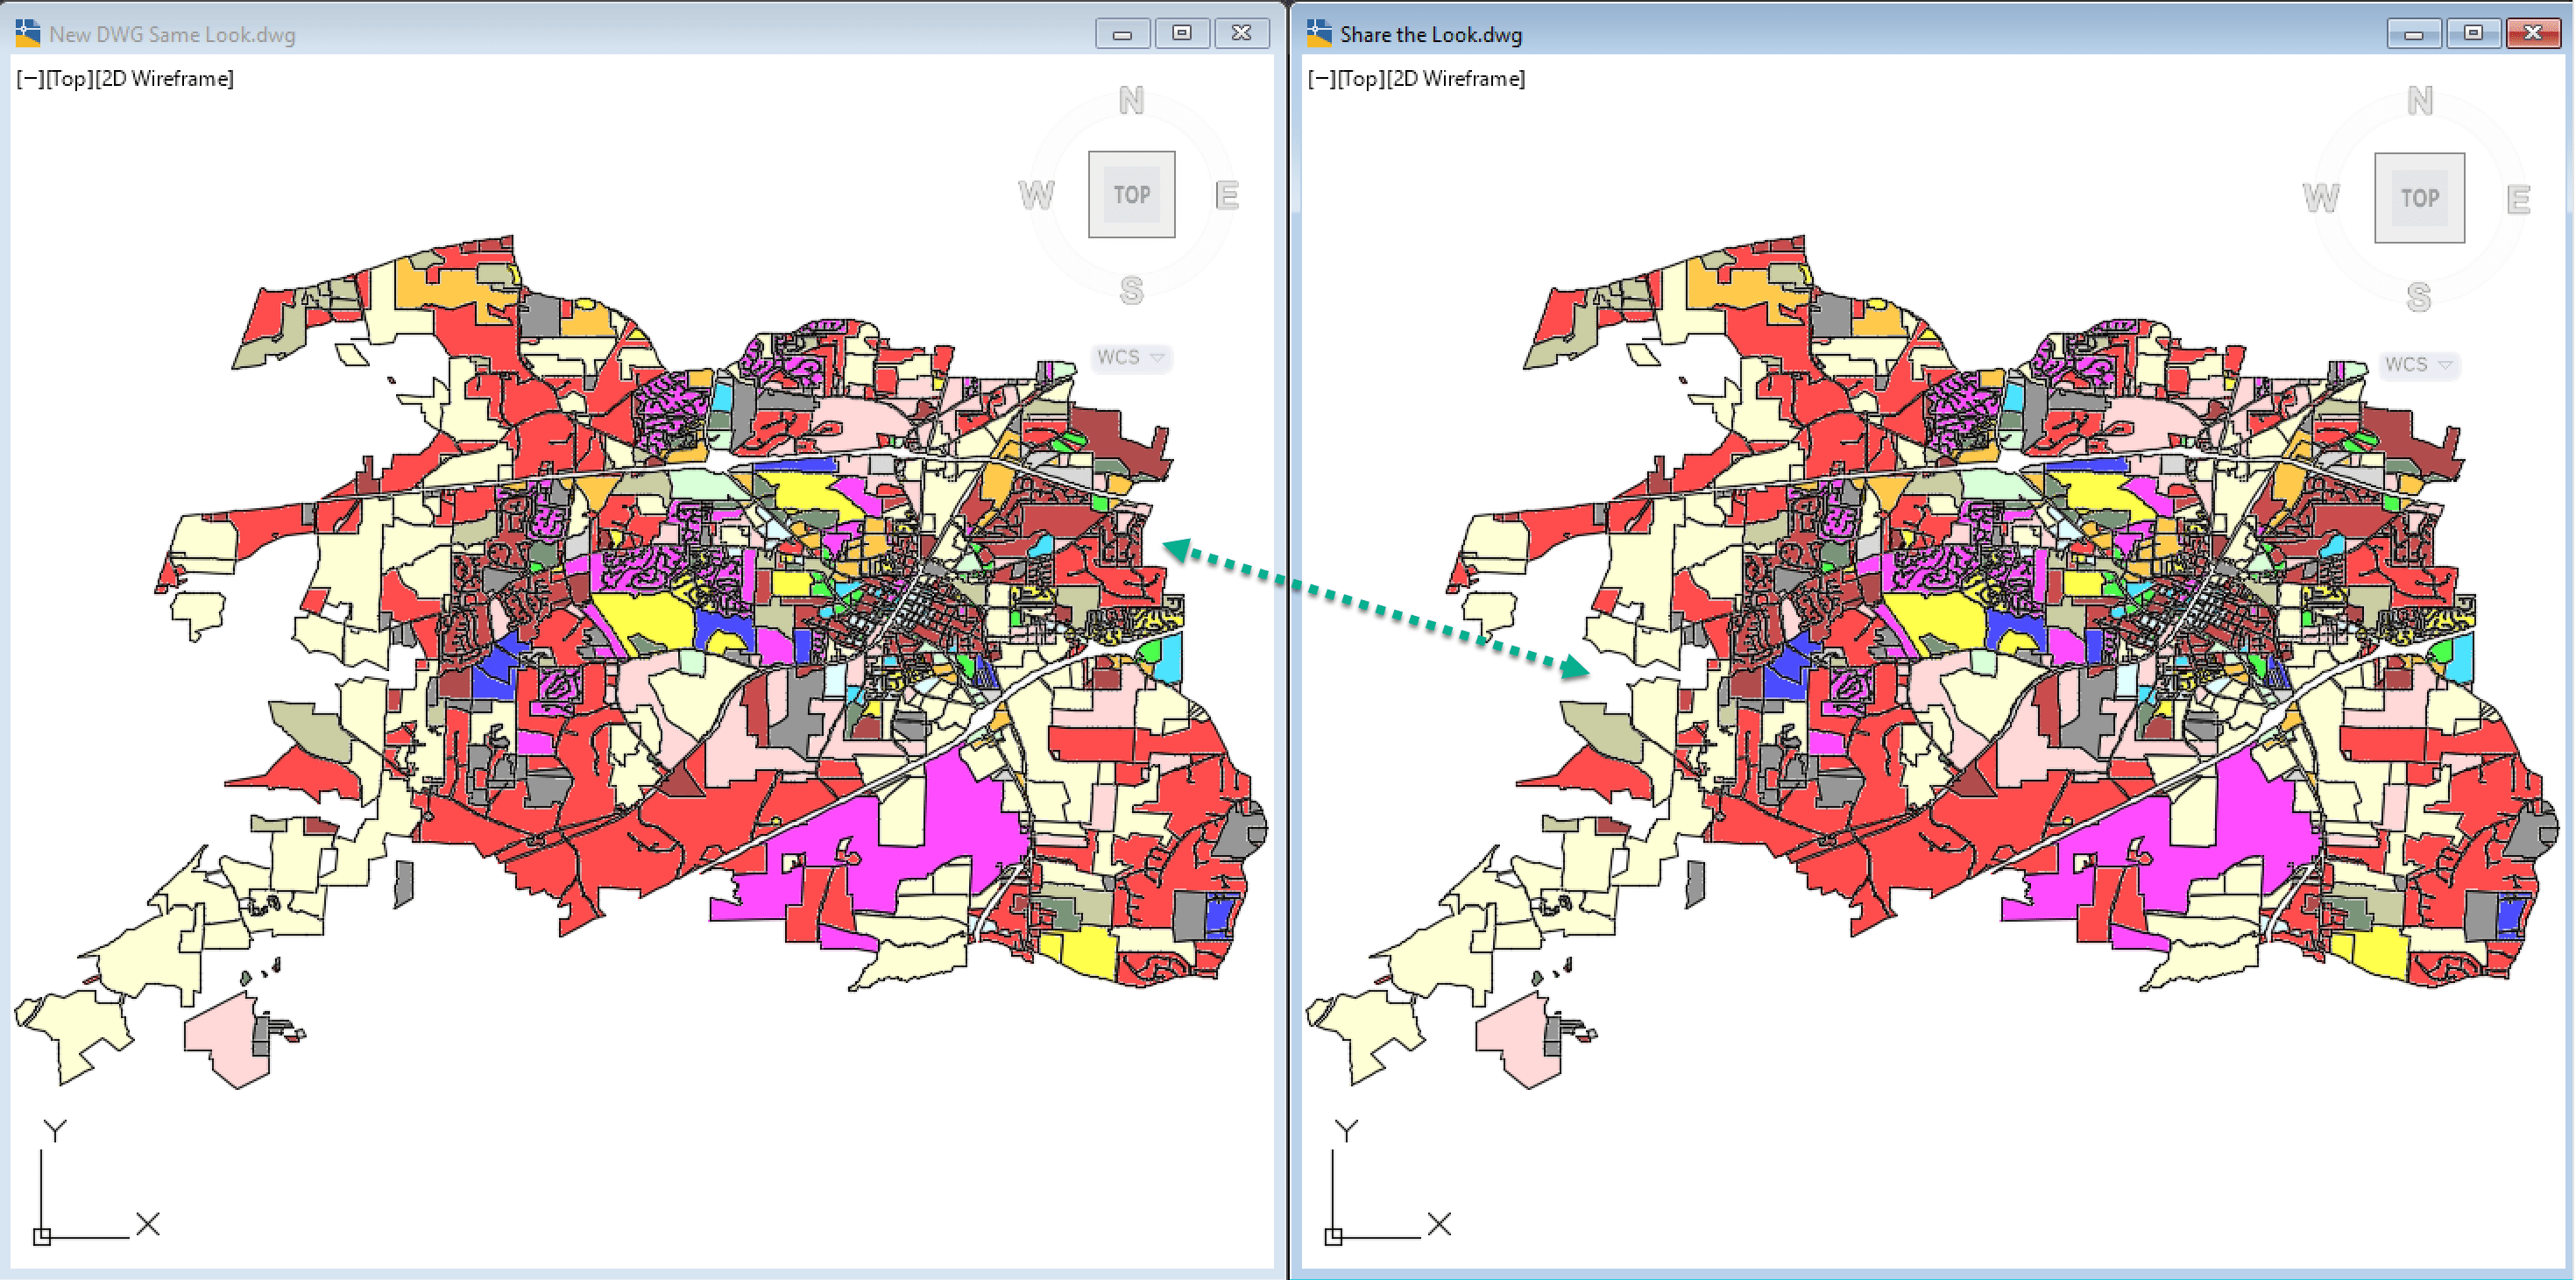Close the Share the Look window
2576x1280 pixels.
point(2533,33)
